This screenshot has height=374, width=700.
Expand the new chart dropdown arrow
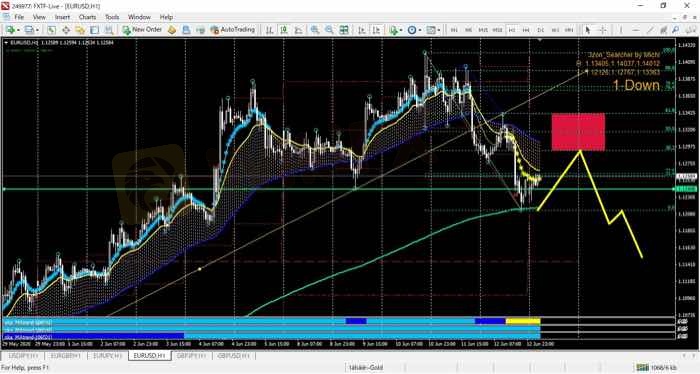click(x=18, y=30)
